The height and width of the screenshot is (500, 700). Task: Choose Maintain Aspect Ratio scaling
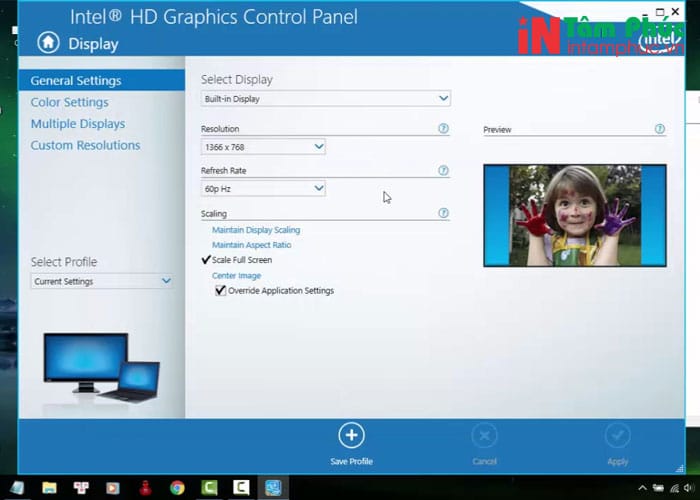point(251,245)
